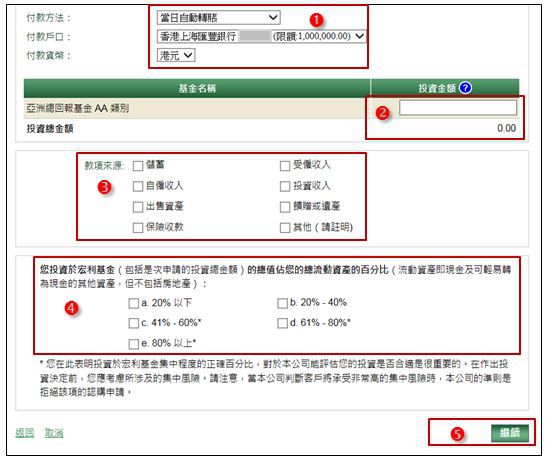Image resolution: width=545 pixels, height=459 pixels.
Task: Check the 儲蓄 checkbox
Action: pos(138,166)
